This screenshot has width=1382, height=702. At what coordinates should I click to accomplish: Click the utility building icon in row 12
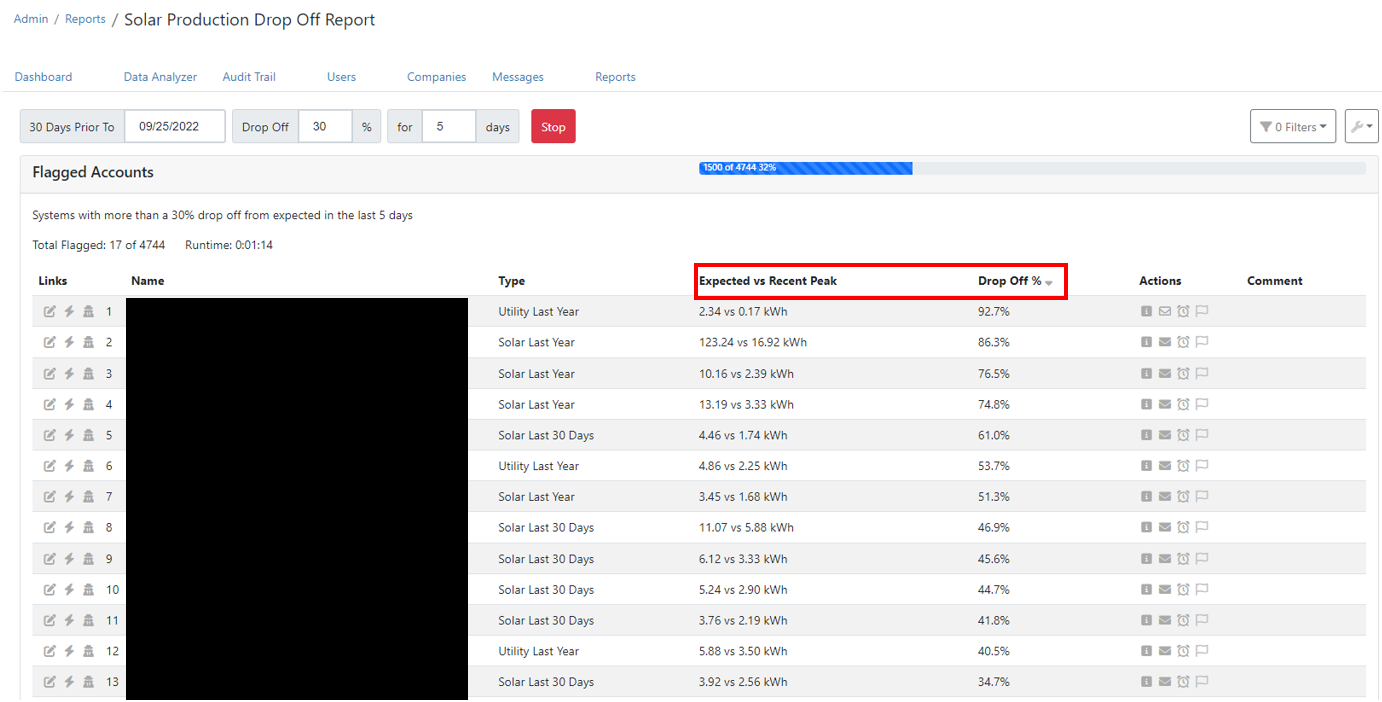pyautogui.click(x=88, y=651)
